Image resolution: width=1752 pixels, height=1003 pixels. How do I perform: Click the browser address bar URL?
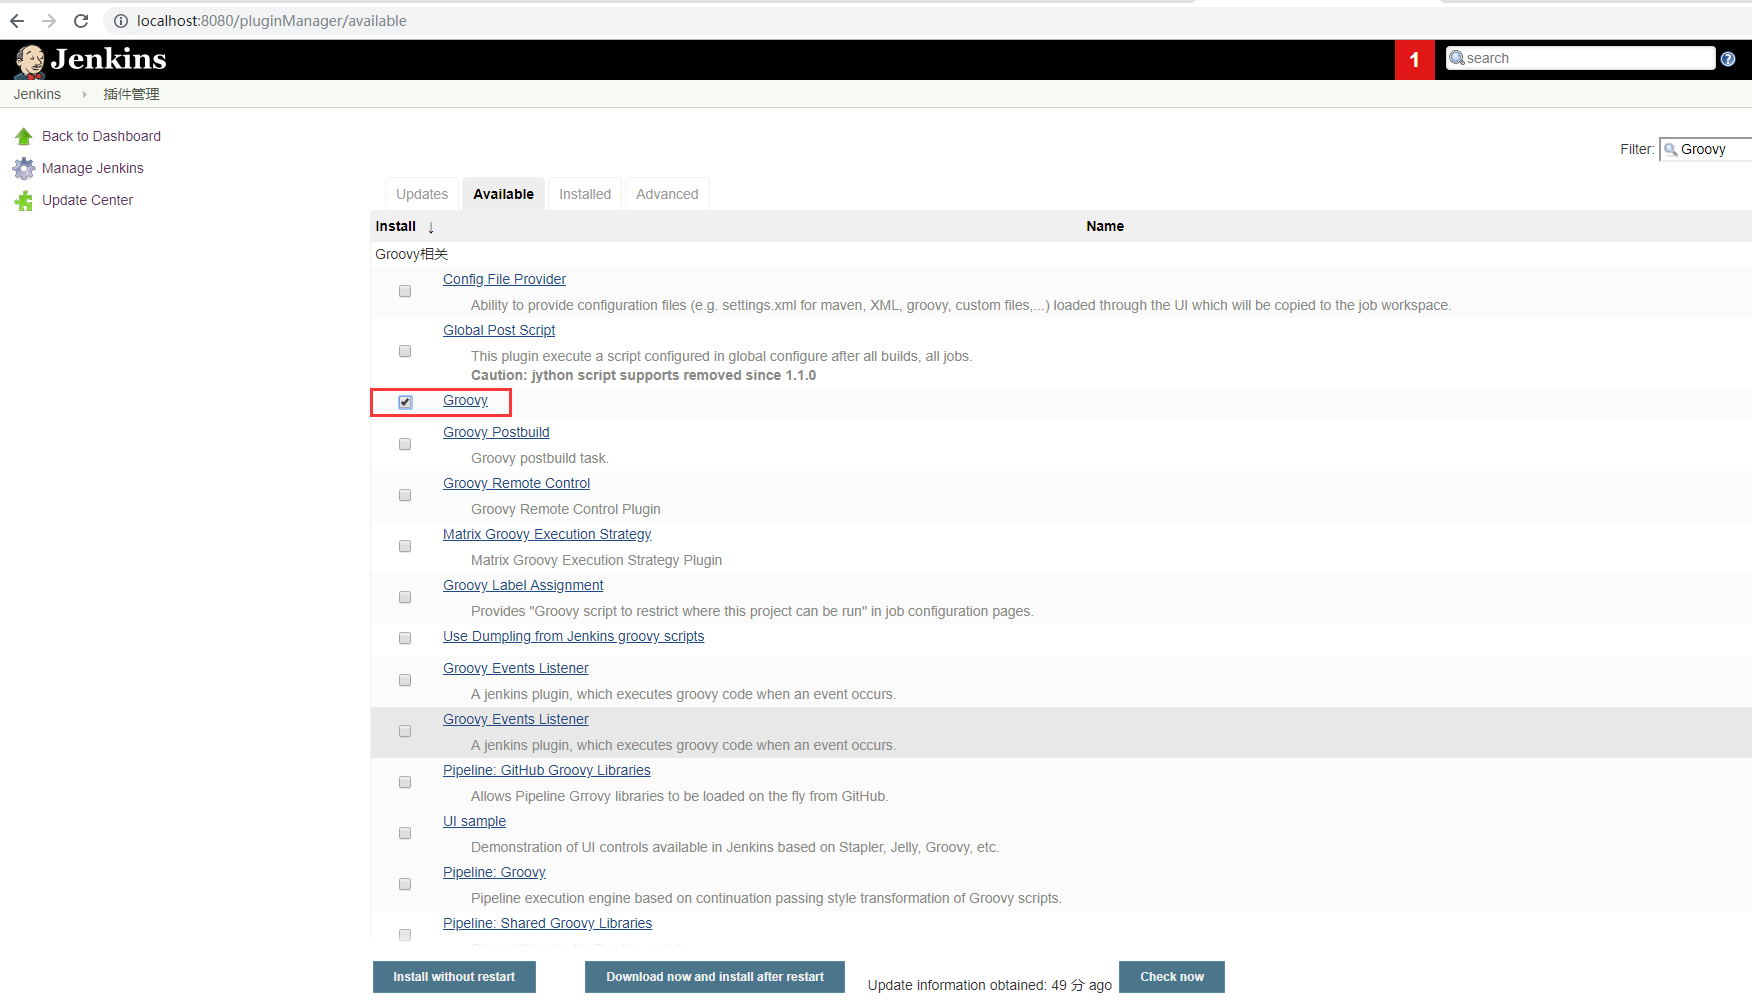[272, 21]
